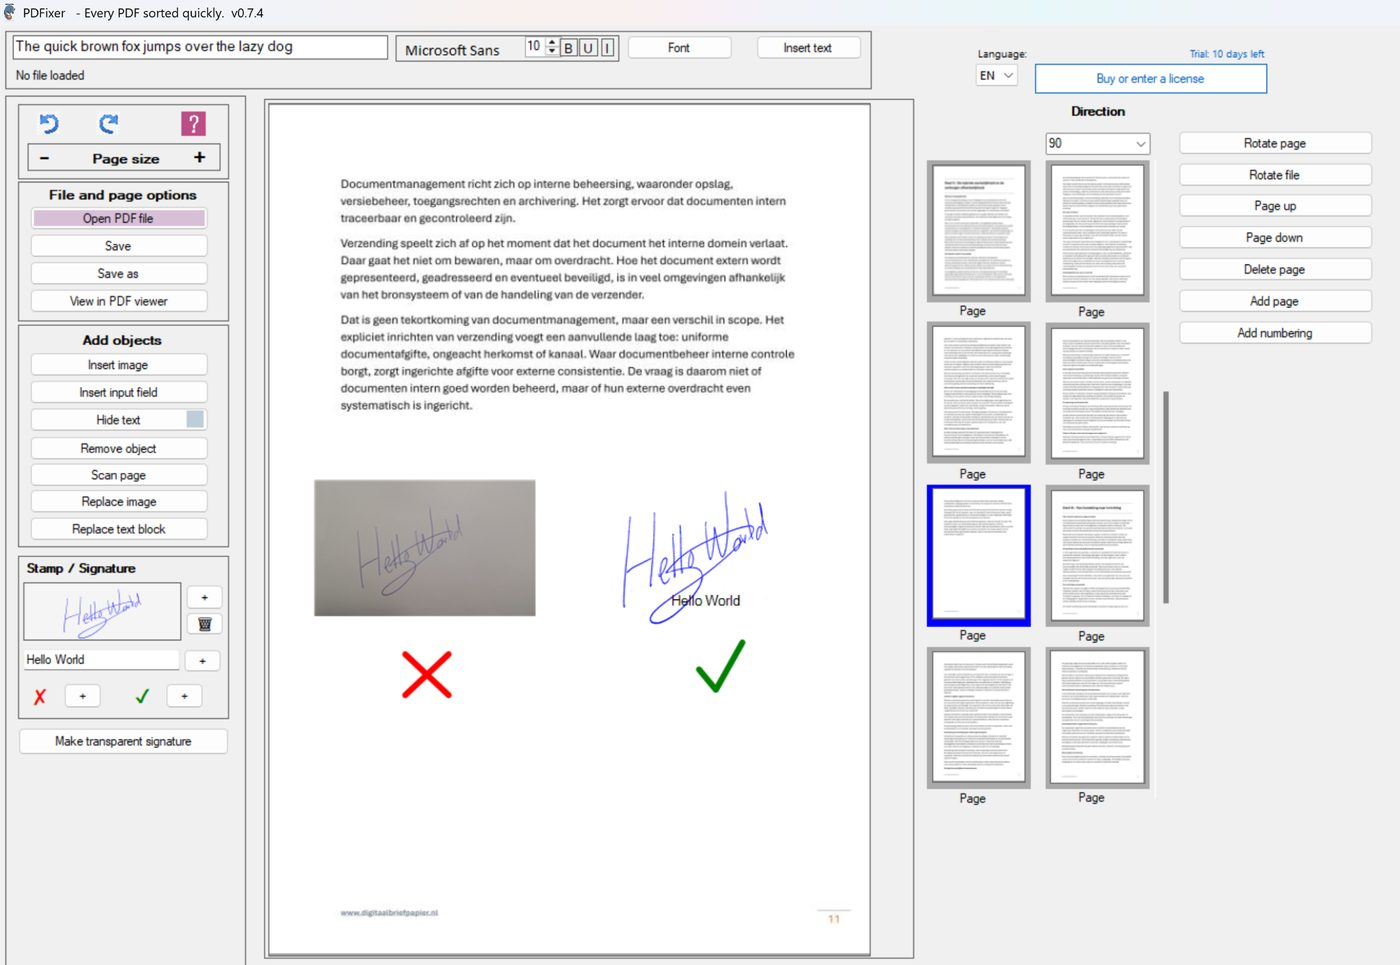Click Insert input field button
The width and height of the screenshot is (1400, 965).
point(119,393)
